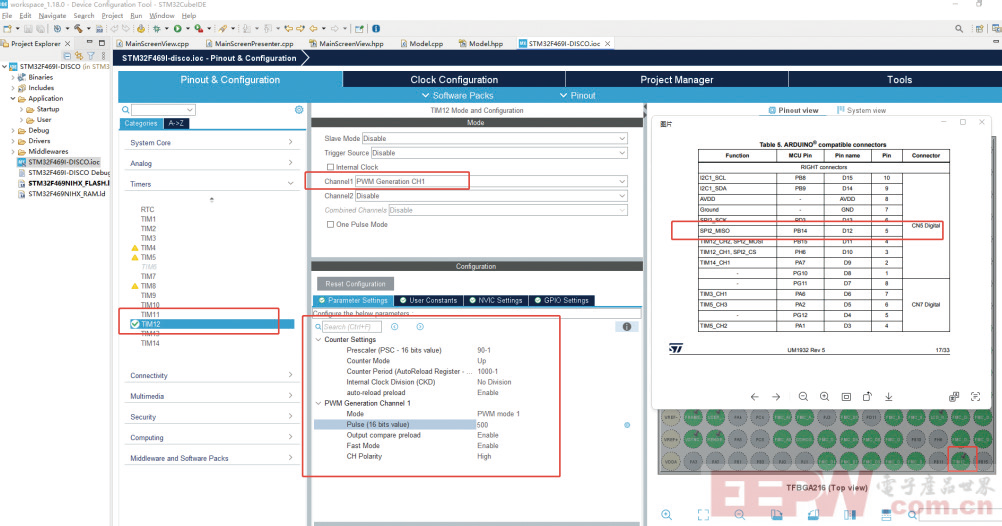The image size is (1002, 526).
Task: Click the green Run button in the toolbar
Action: [178, 29]
